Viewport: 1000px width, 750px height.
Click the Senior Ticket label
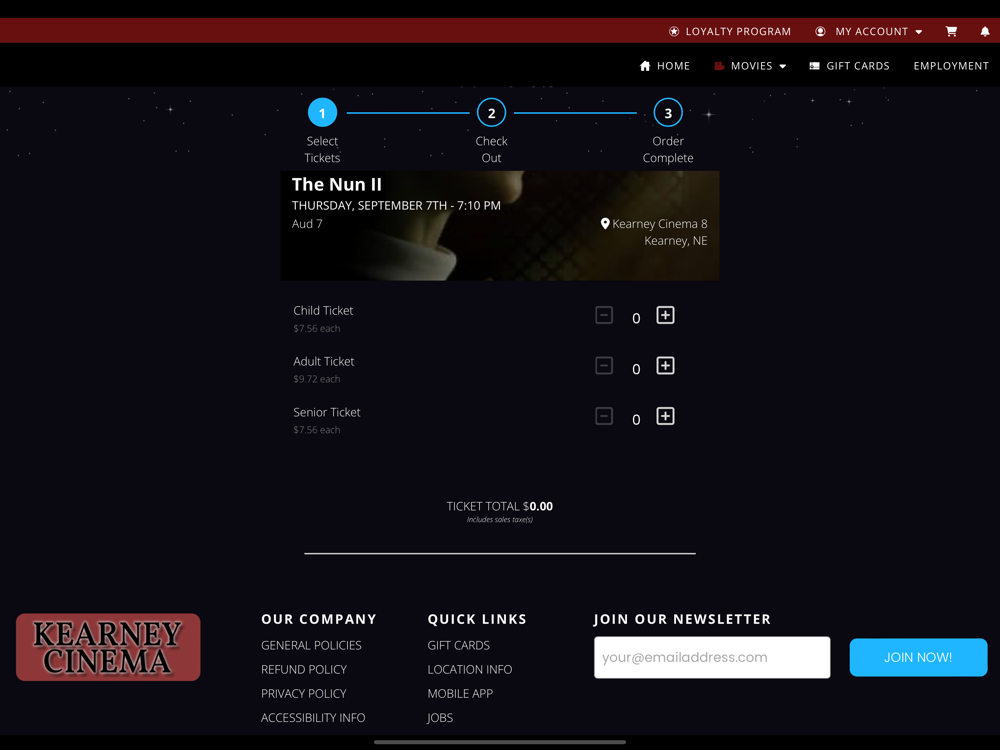tap(327, 413)
